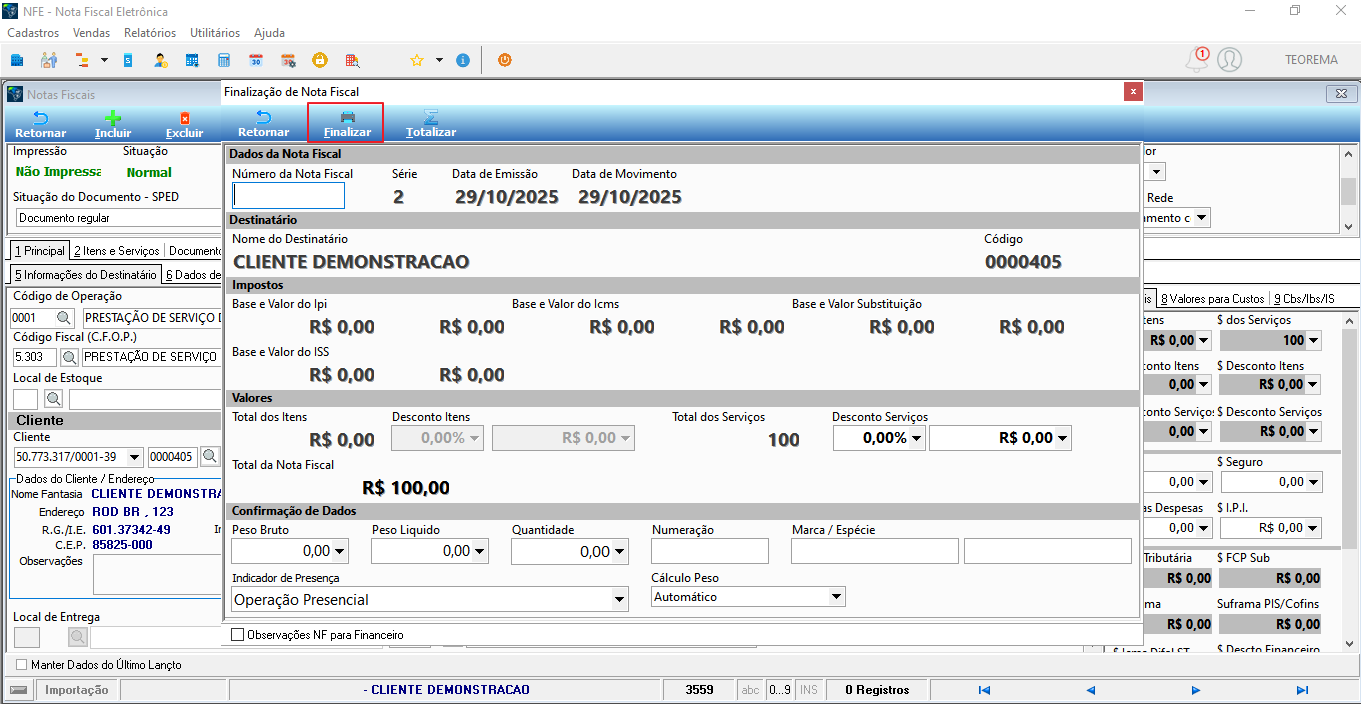This screenshot has width=1361, height=704.
Task: Click the orange power exit icon
Action: [505, 60]
